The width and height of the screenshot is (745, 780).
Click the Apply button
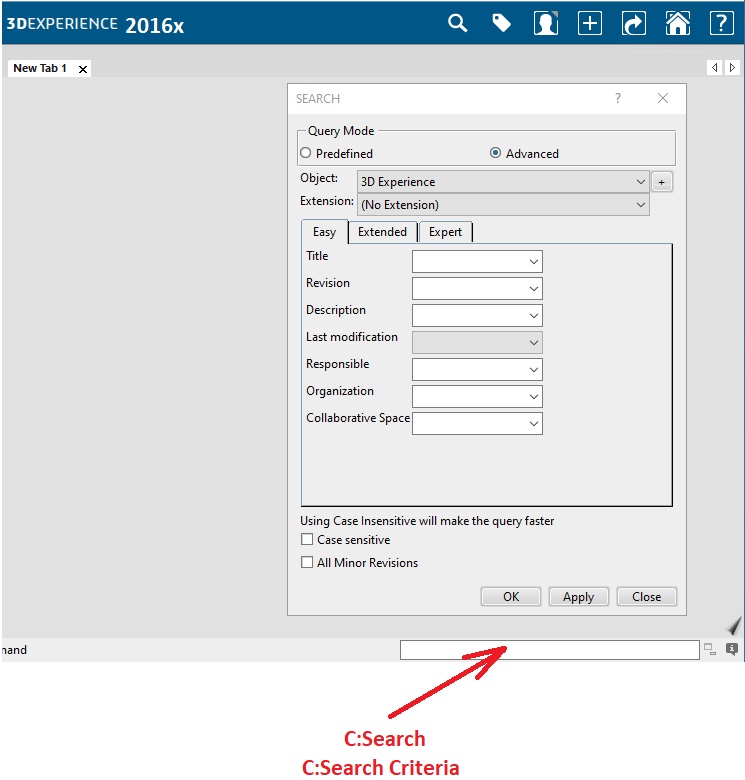click(578, 596)
